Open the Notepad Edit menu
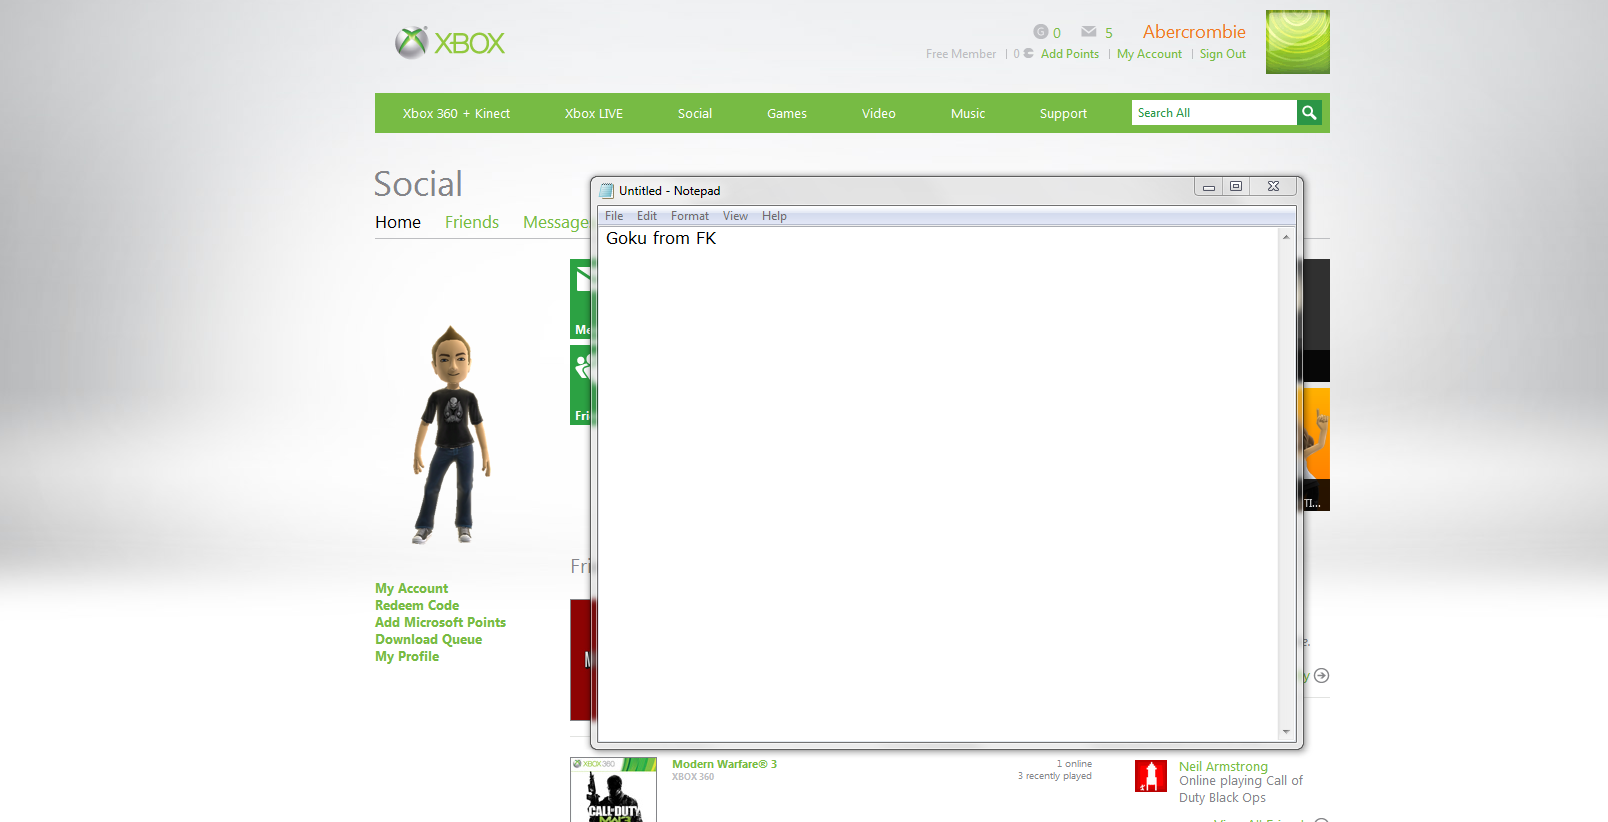This screenshot has height=822, width=1608. point(647,216)
